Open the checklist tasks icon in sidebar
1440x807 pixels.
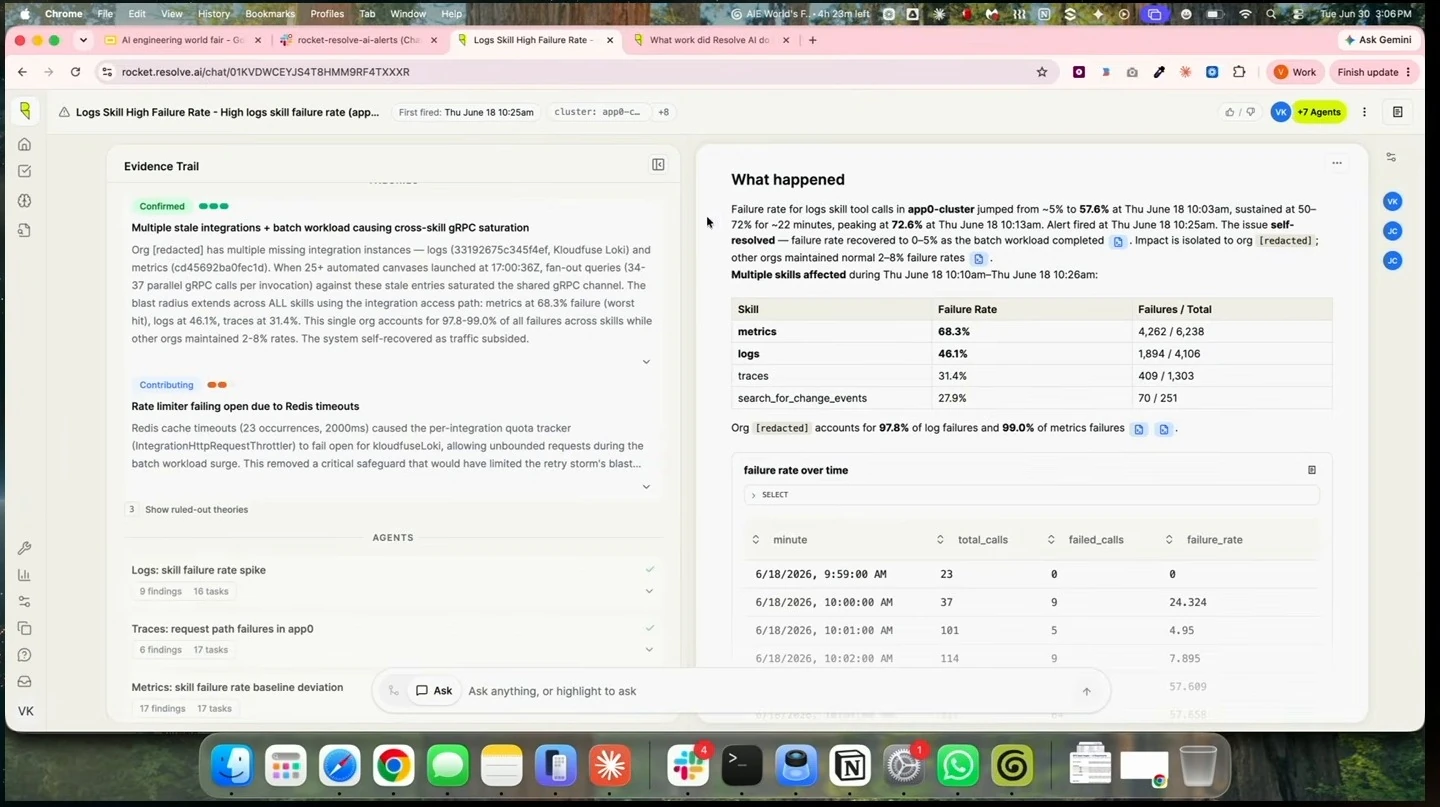pos(25,172)
